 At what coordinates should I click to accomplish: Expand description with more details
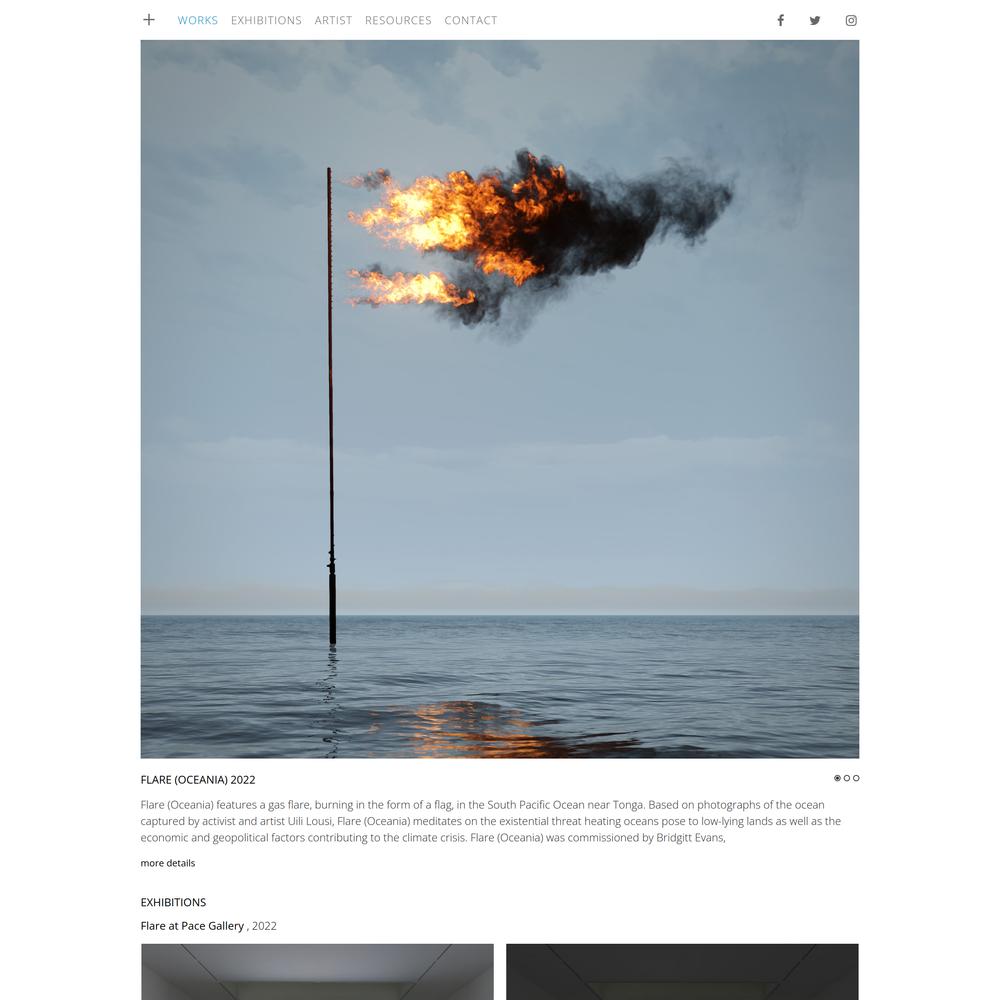(168, 863)
